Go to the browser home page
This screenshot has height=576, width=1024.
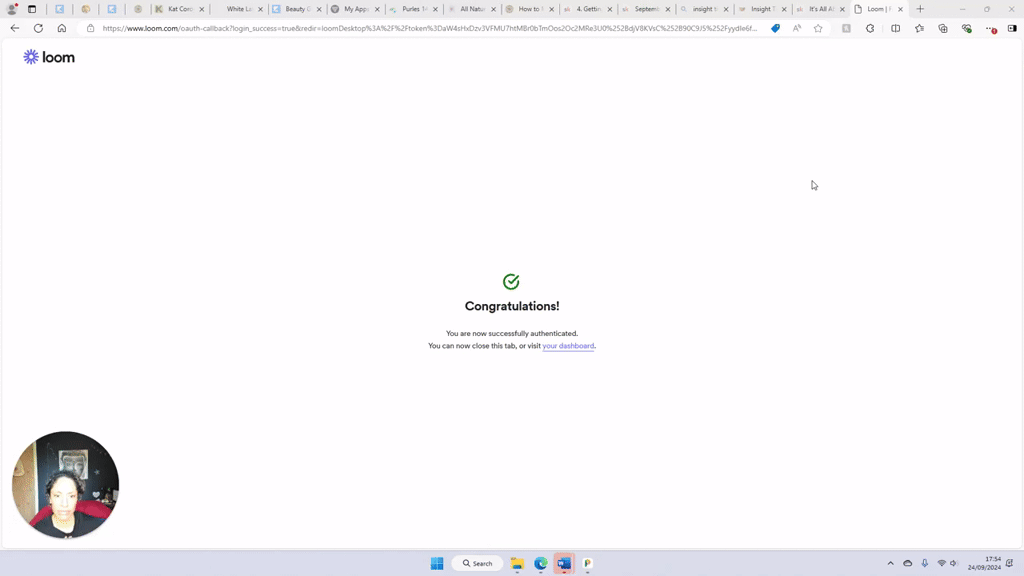coord(62,28)
